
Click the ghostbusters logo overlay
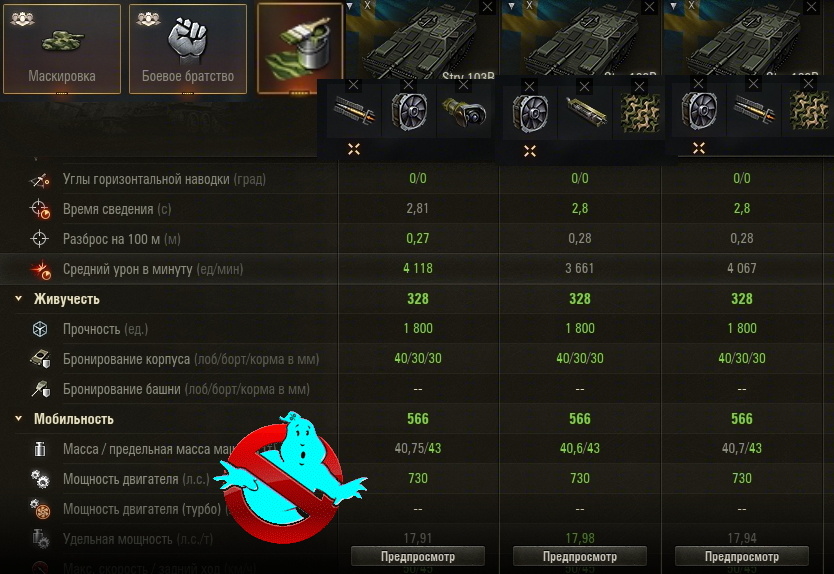point(290,477)
